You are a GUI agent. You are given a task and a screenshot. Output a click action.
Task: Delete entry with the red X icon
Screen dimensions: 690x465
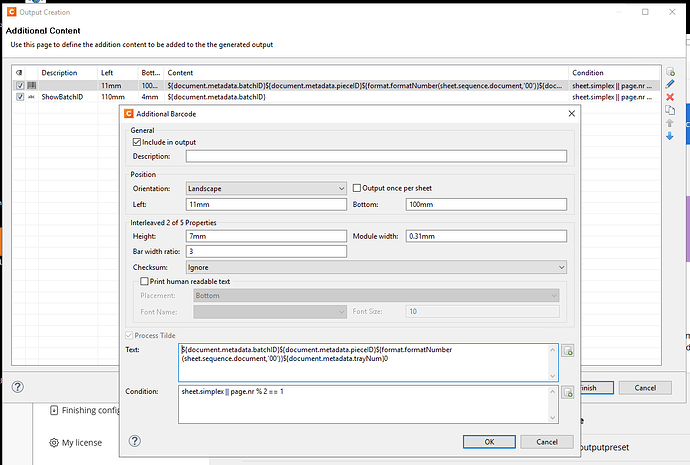click(x=670, y=97)
